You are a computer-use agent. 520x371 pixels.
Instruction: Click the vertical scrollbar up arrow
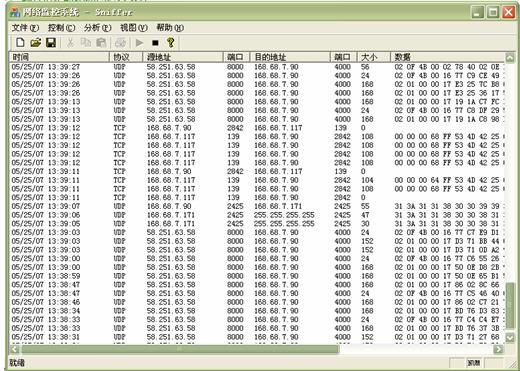click(x=510, y=58)
